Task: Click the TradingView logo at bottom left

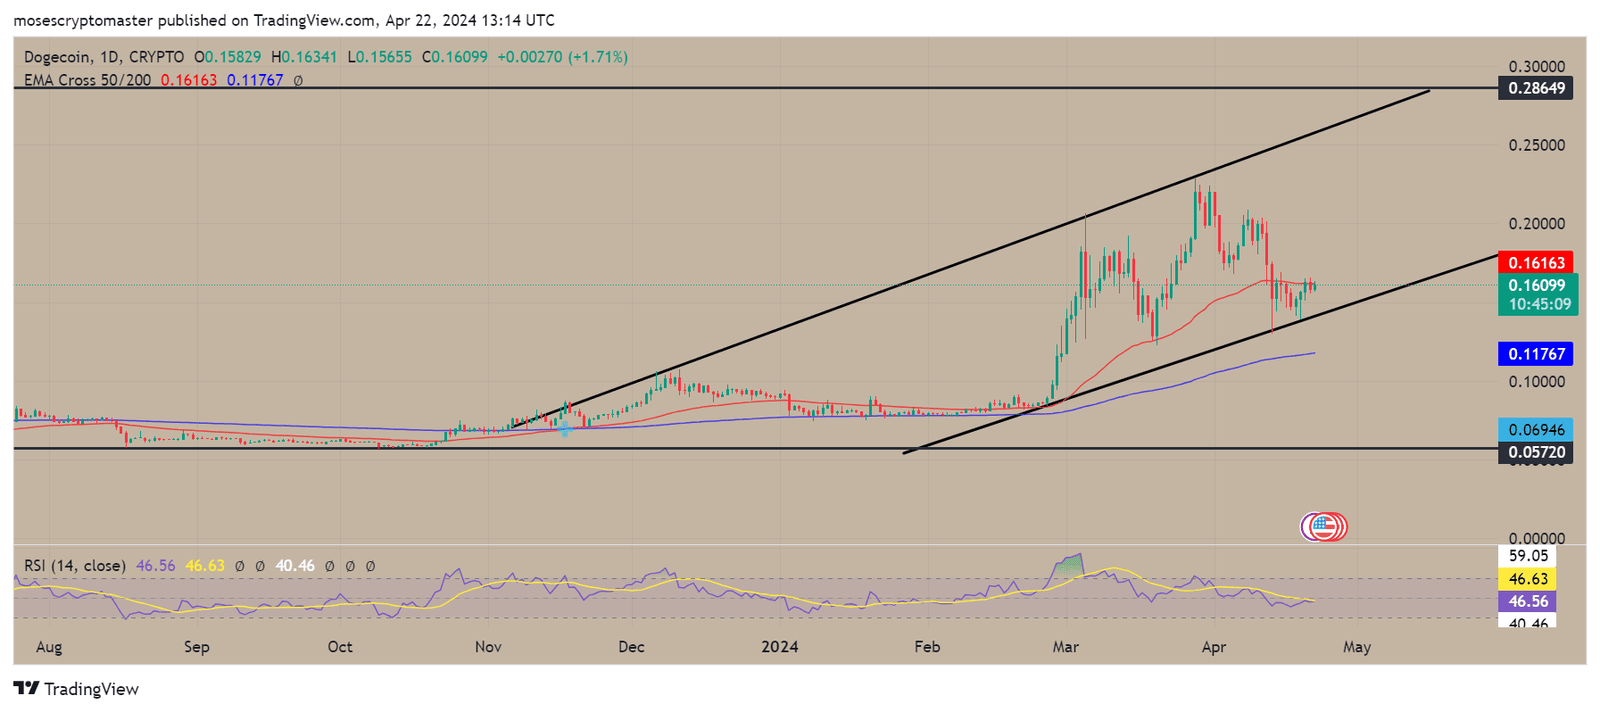Action: coord(76,689)
